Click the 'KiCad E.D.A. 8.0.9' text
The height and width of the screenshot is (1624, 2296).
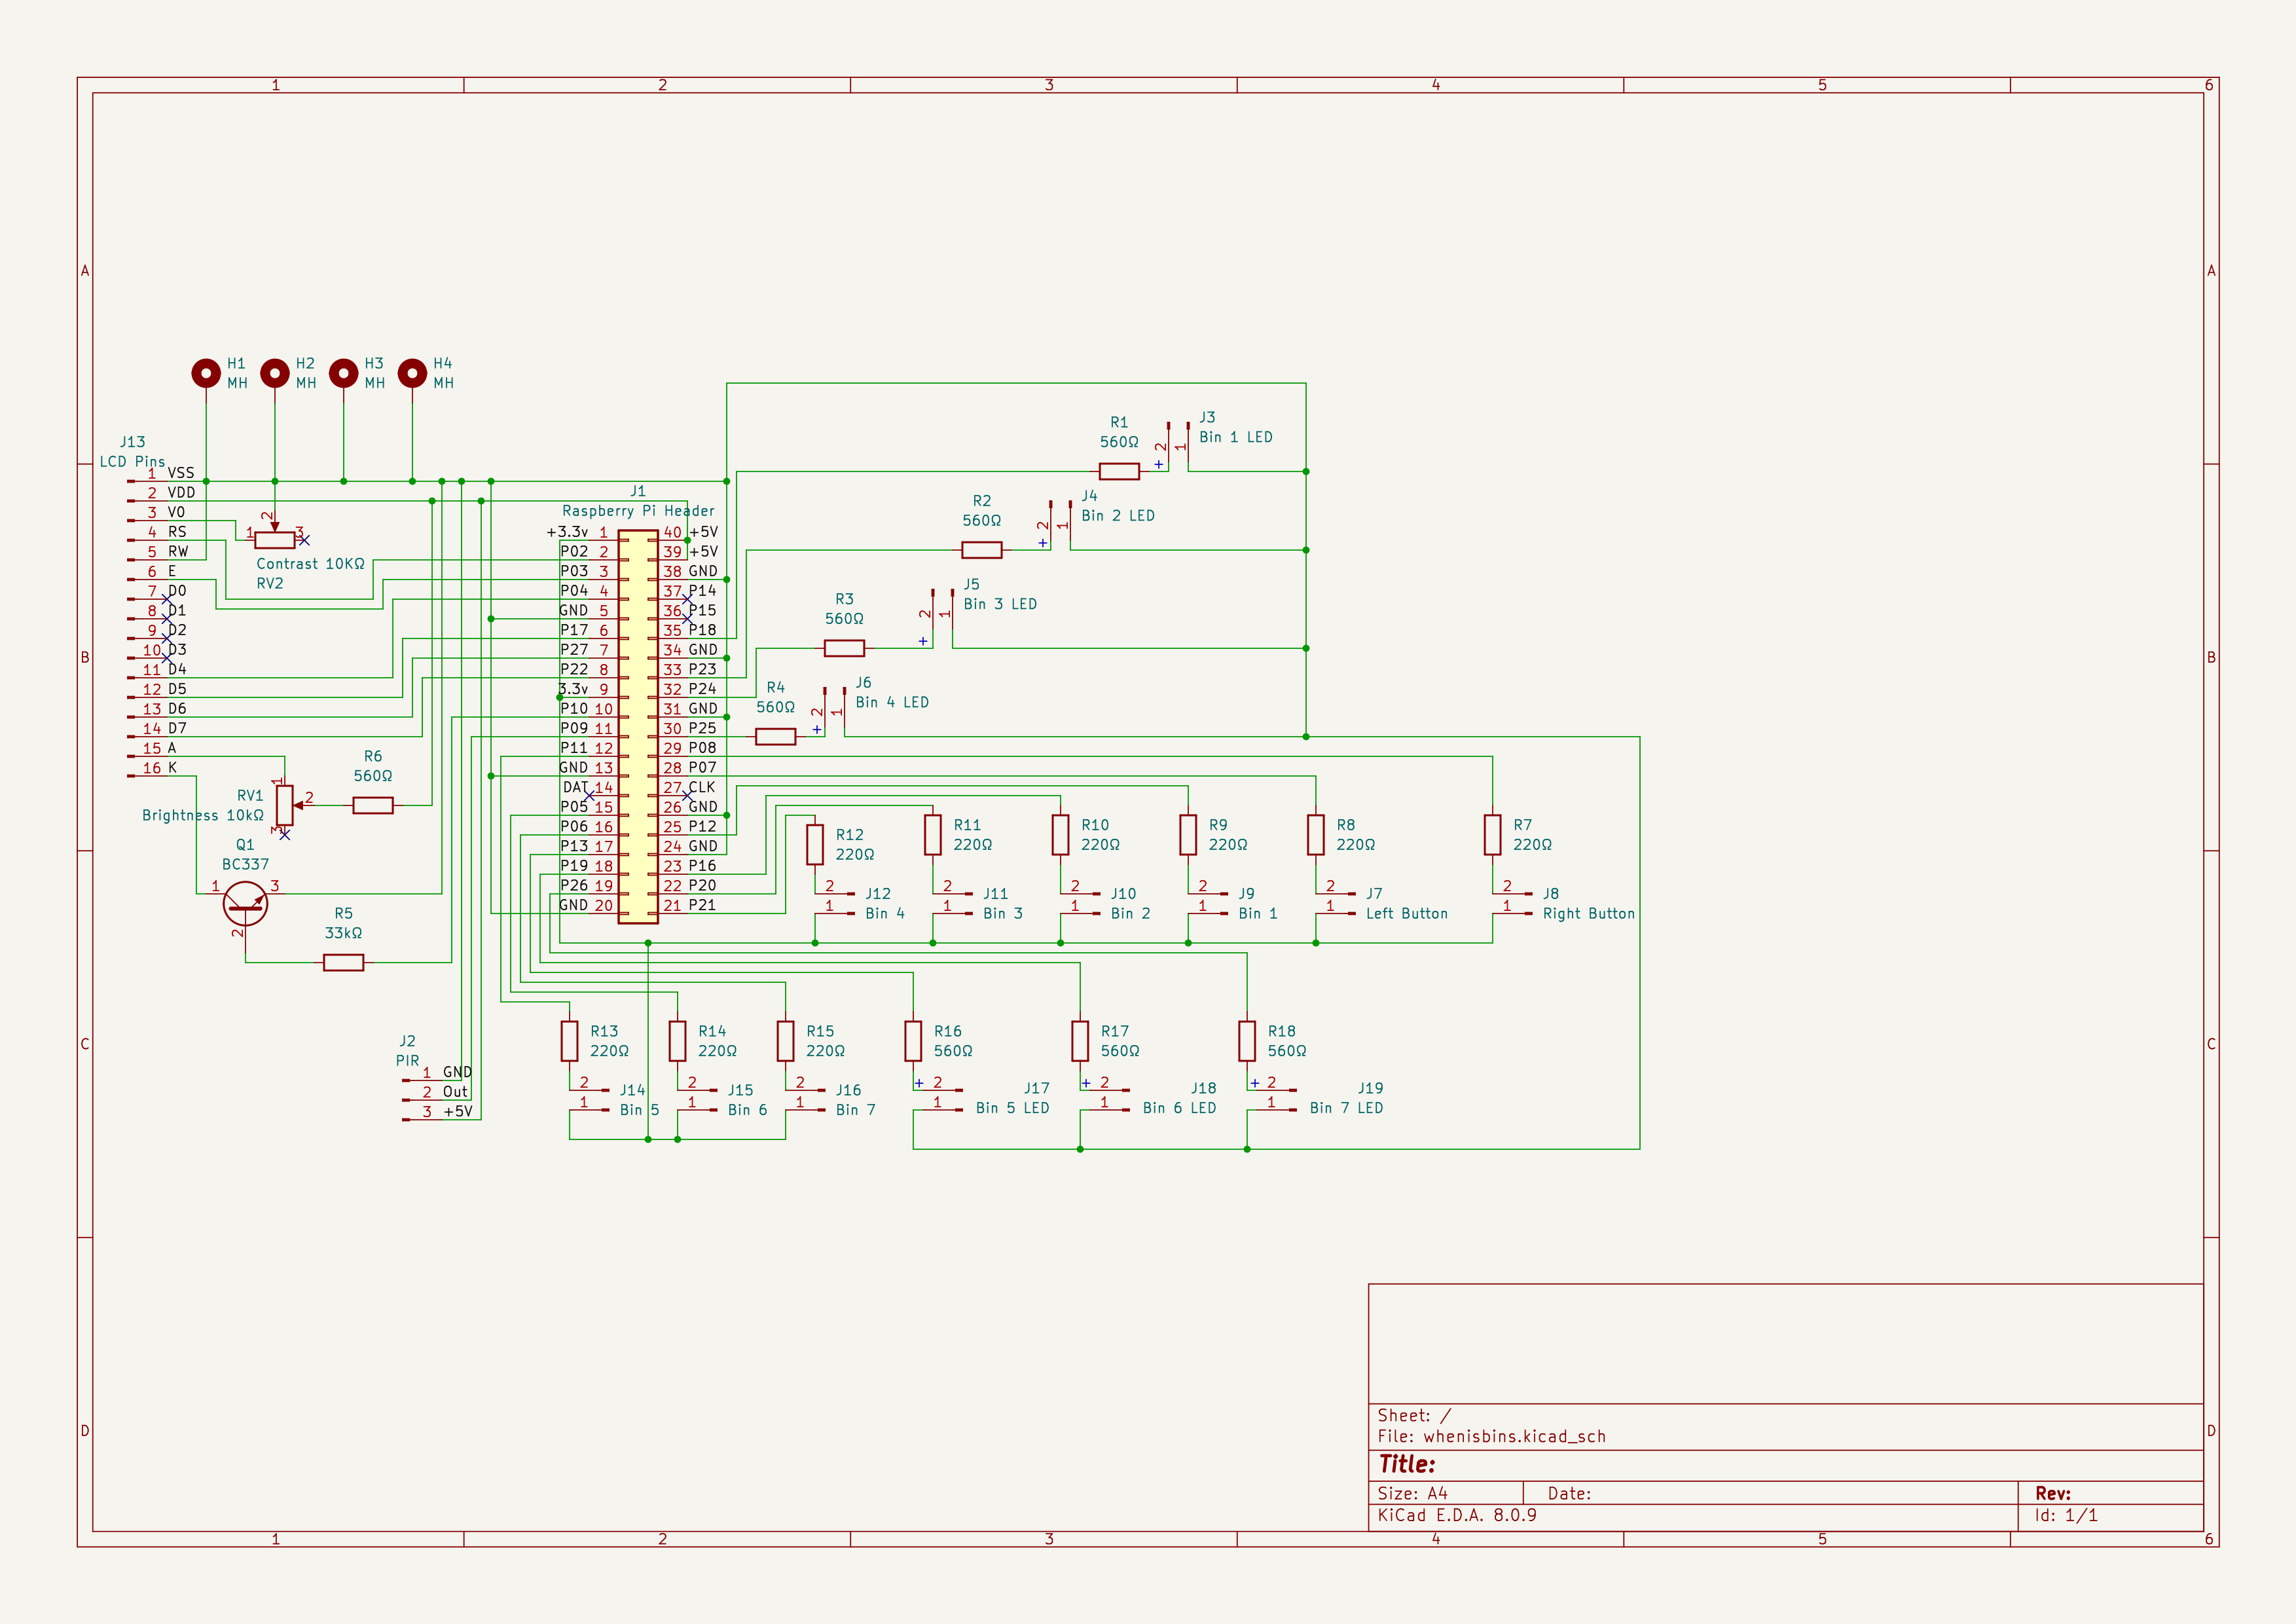(x=1457, y=1515)
